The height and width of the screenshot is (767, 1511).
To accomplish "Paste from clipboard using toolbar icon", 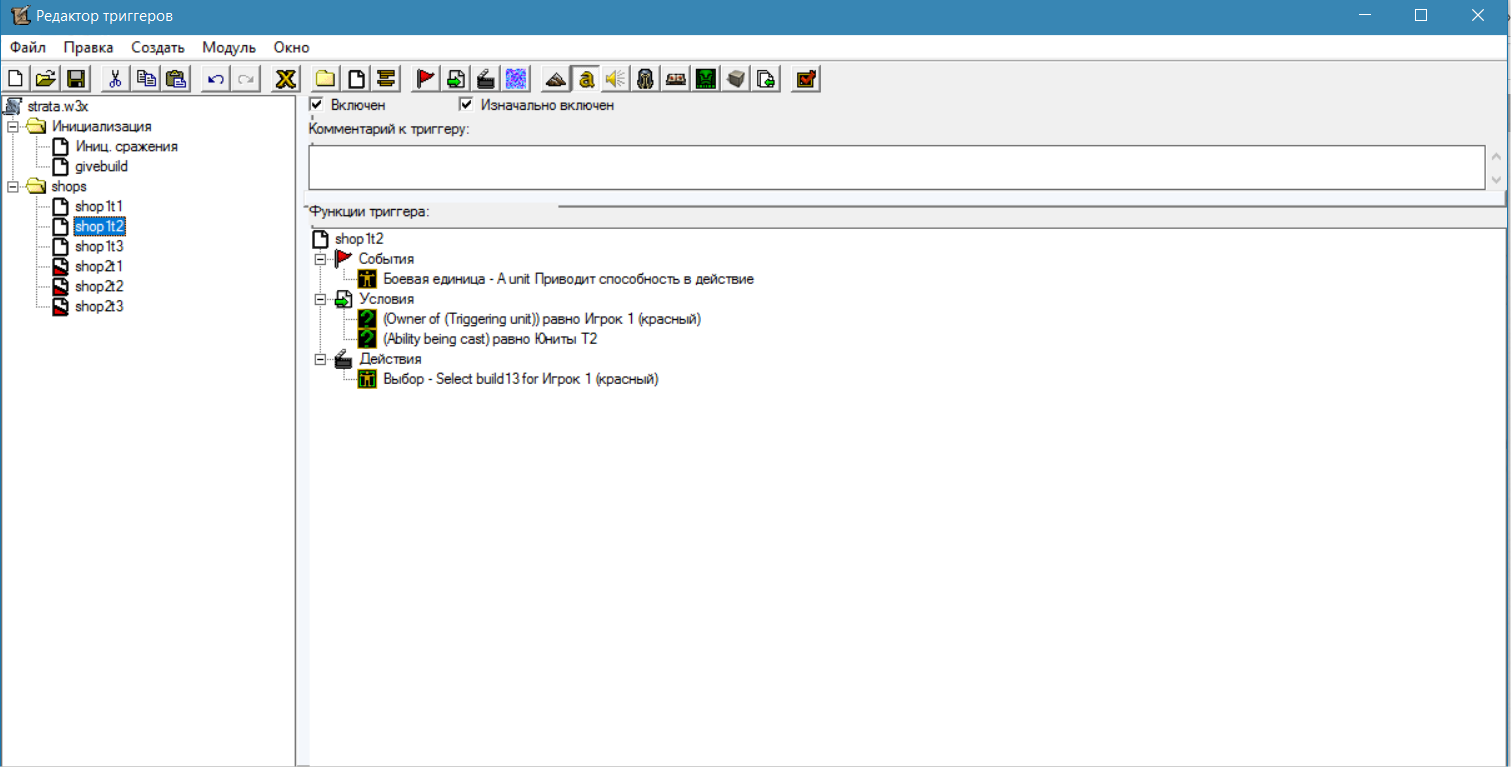I will coord(176,79).
